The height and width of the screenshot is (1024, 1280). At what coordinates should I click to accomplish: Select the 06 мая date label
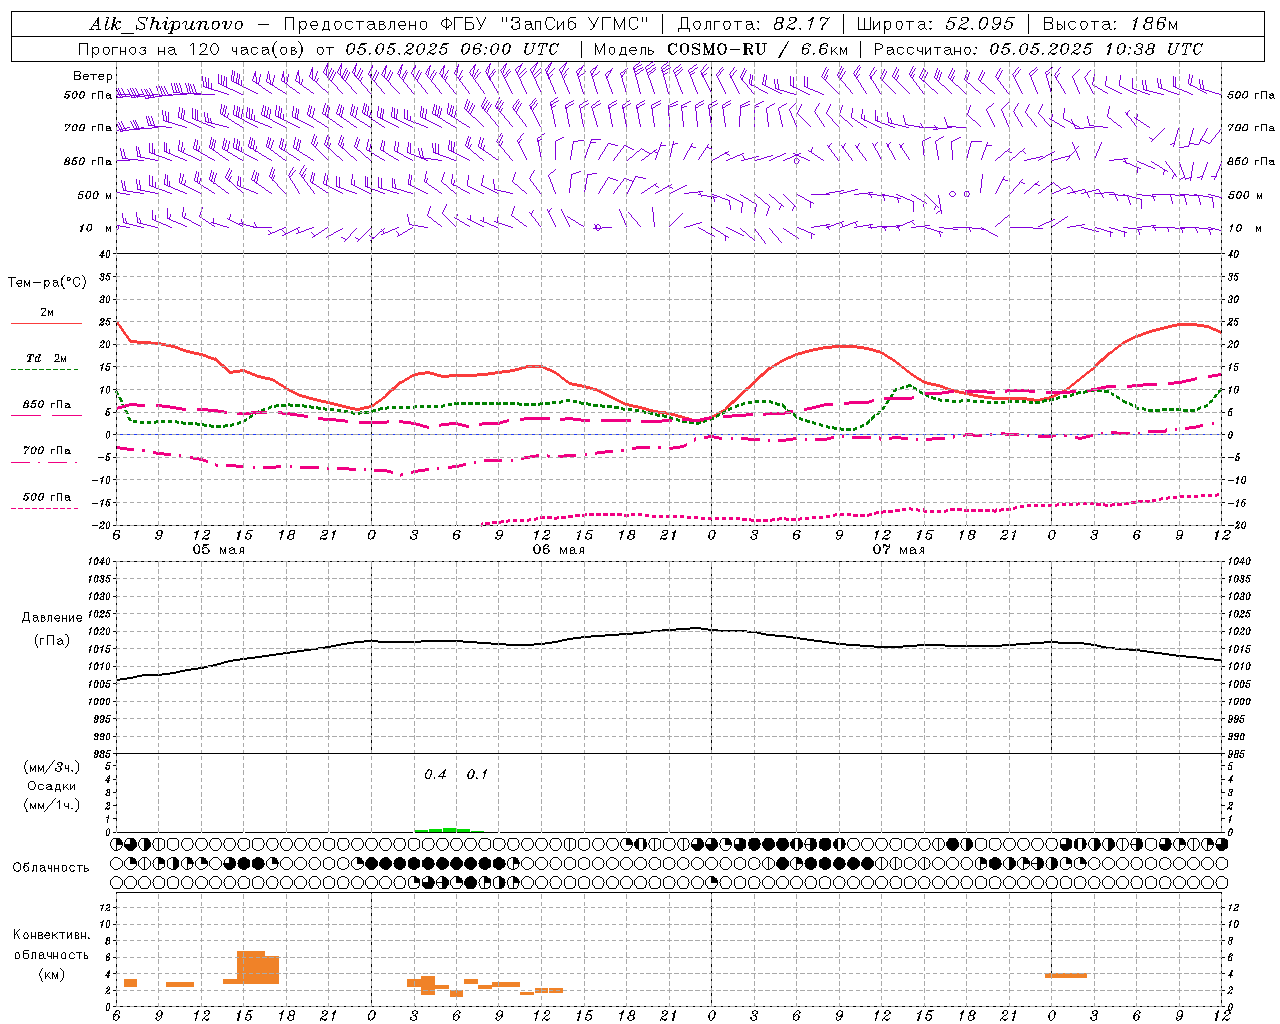[x=558, y=550]
